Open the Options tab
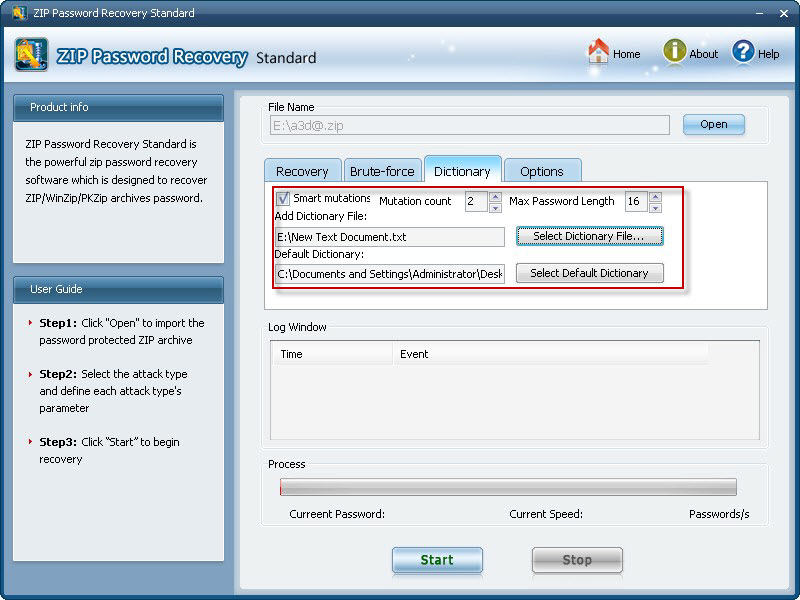Viewport: 800px width, 600px height. pos(542,171)
